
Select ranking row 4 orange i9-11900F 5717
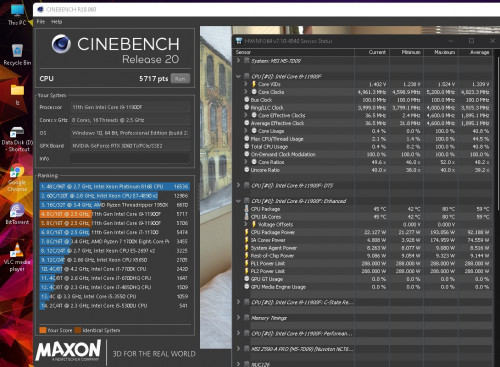(114, 214)
